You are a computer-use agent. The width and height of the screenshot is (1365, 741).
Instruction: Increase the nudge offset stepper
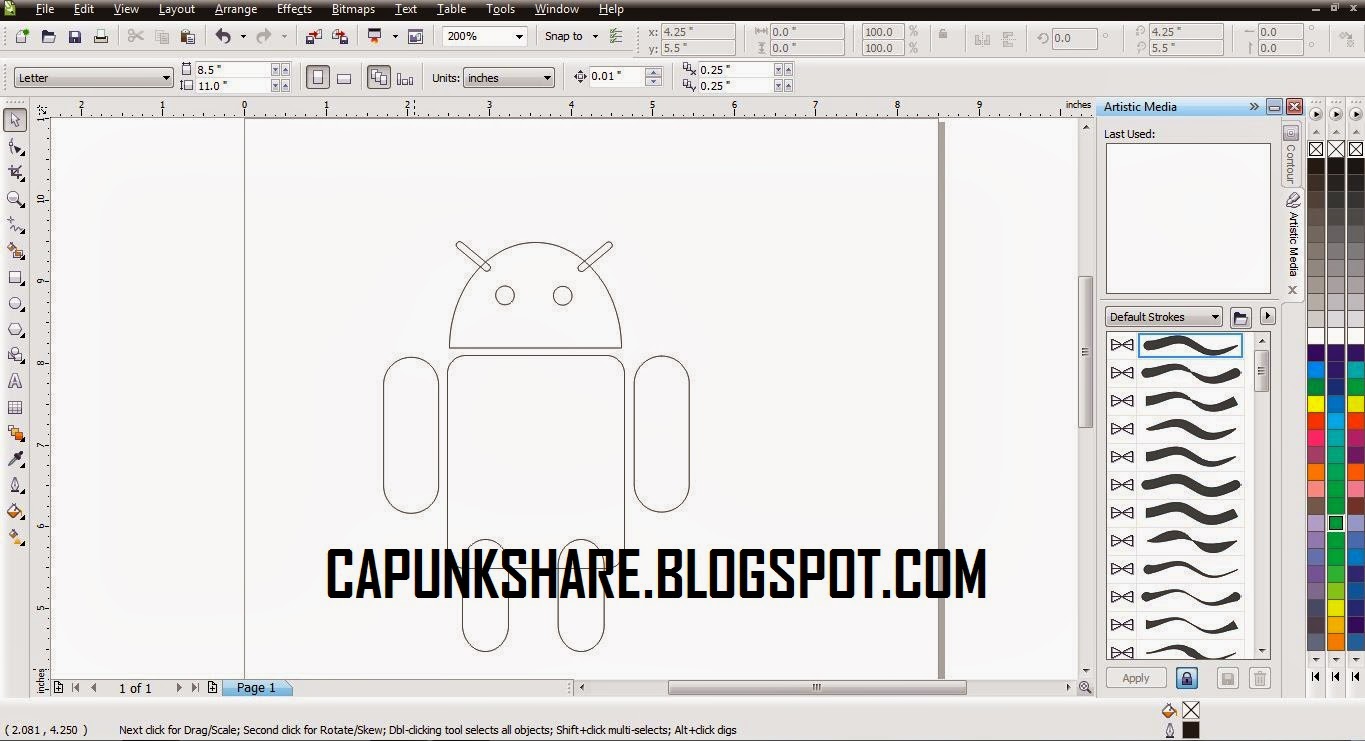click(654, 73)
